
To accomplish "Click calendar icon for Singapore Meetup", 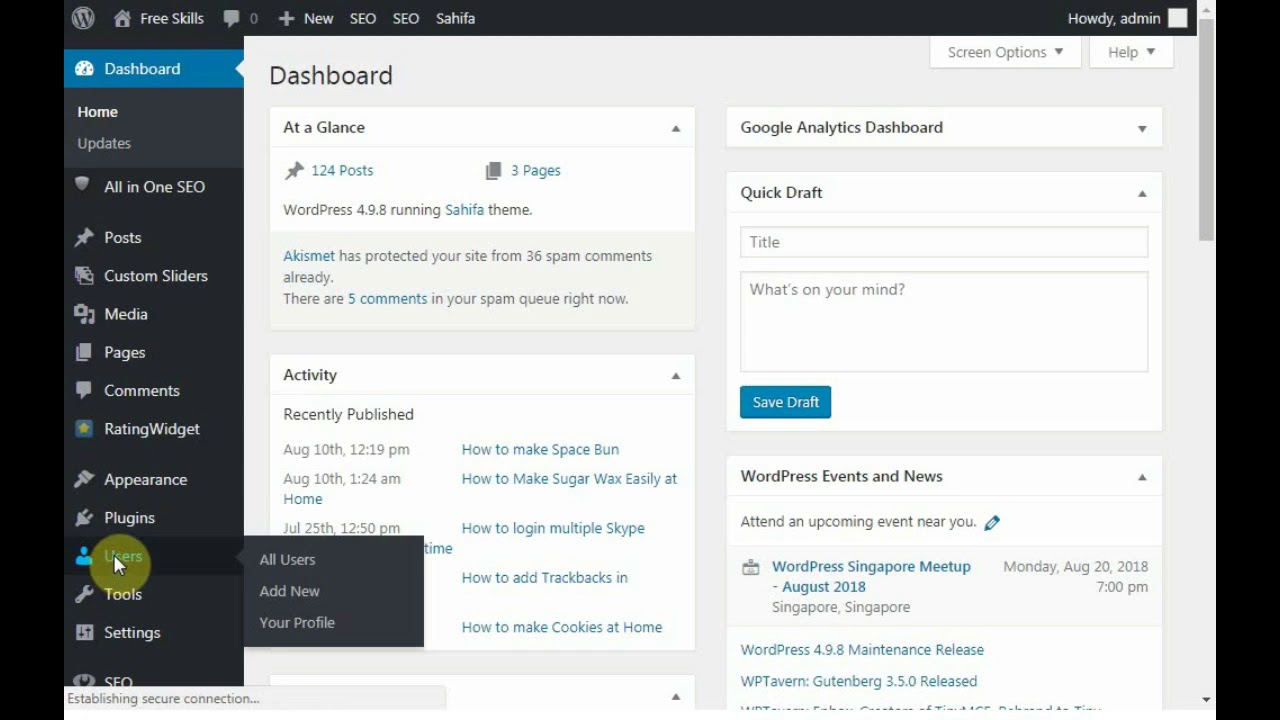I will 751,568.
